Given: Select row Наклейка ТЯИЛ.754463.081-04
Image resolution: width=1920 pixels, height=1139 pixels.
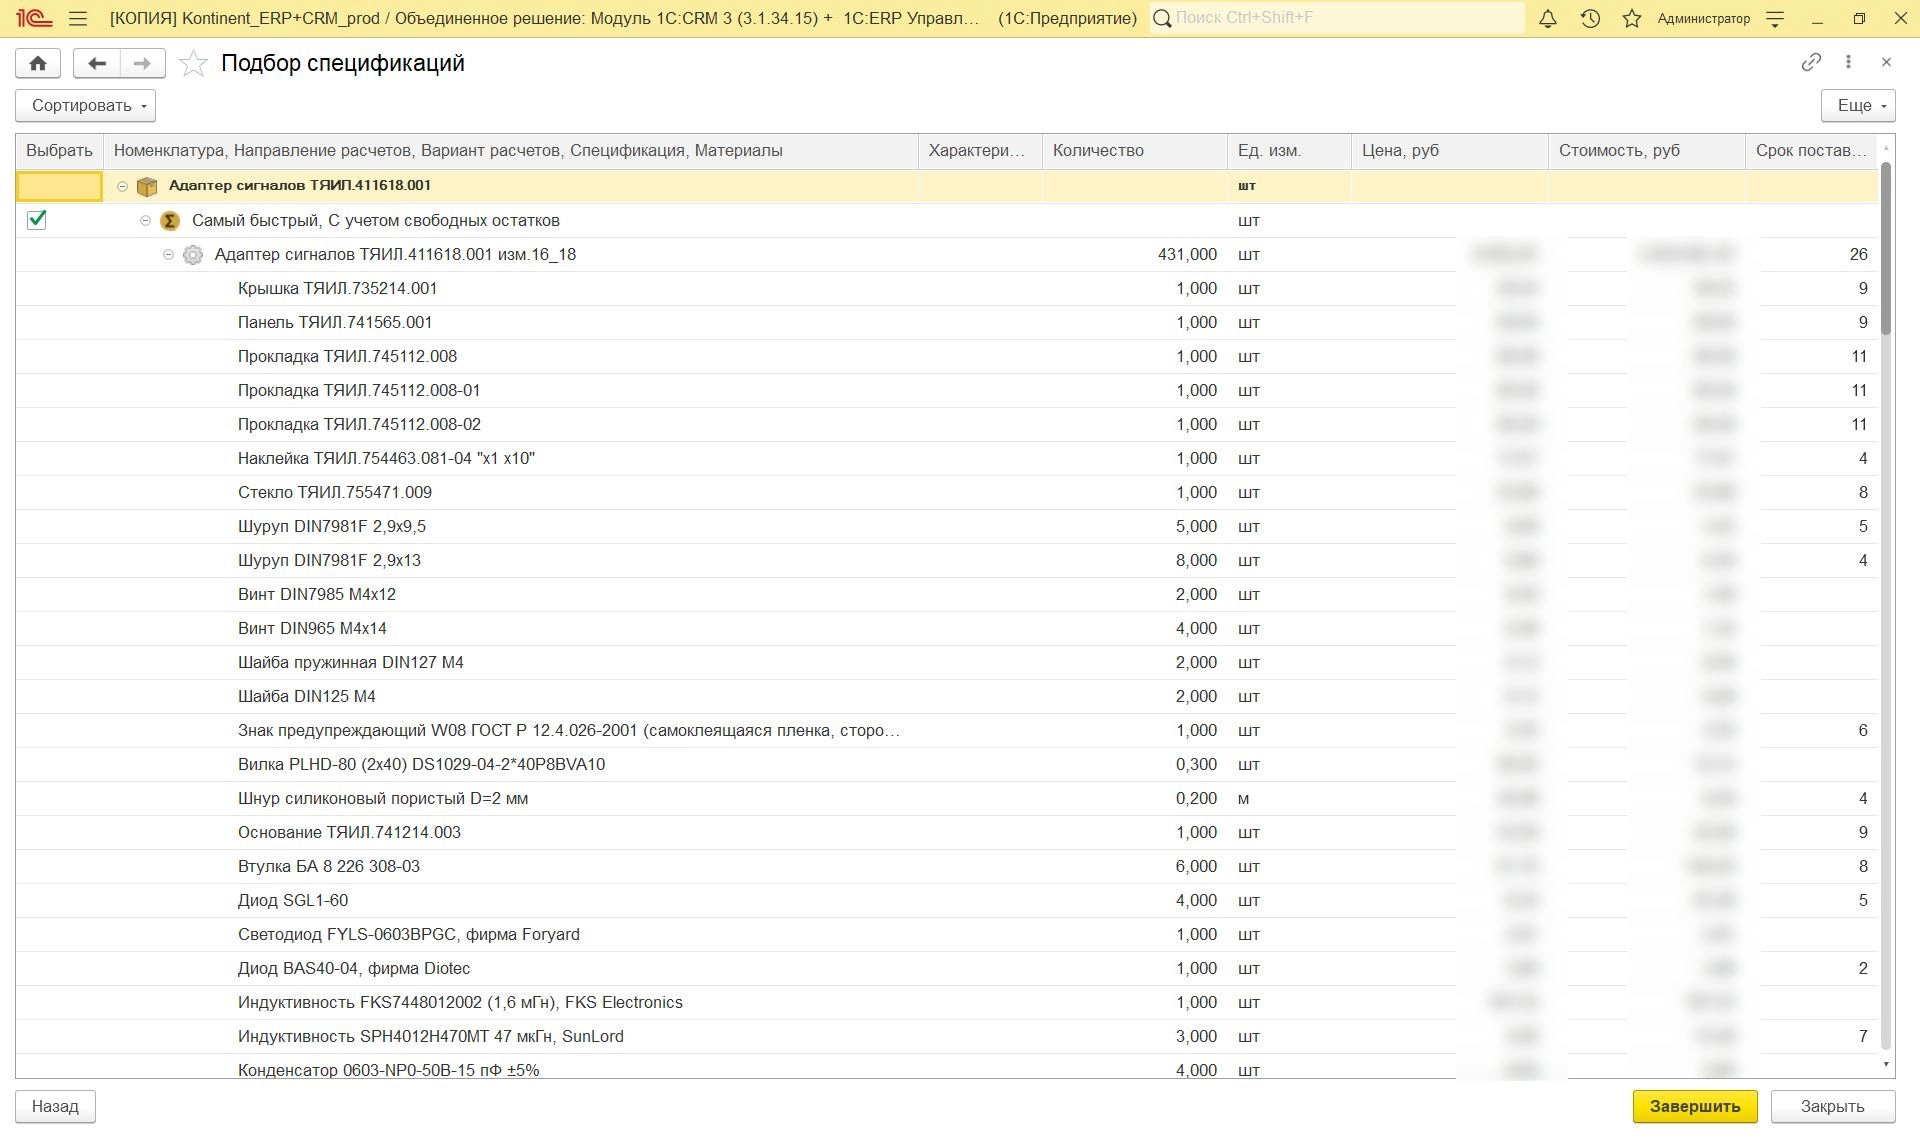Looking at the screenshot, I should pyautogui.click(x=947, y=459).
